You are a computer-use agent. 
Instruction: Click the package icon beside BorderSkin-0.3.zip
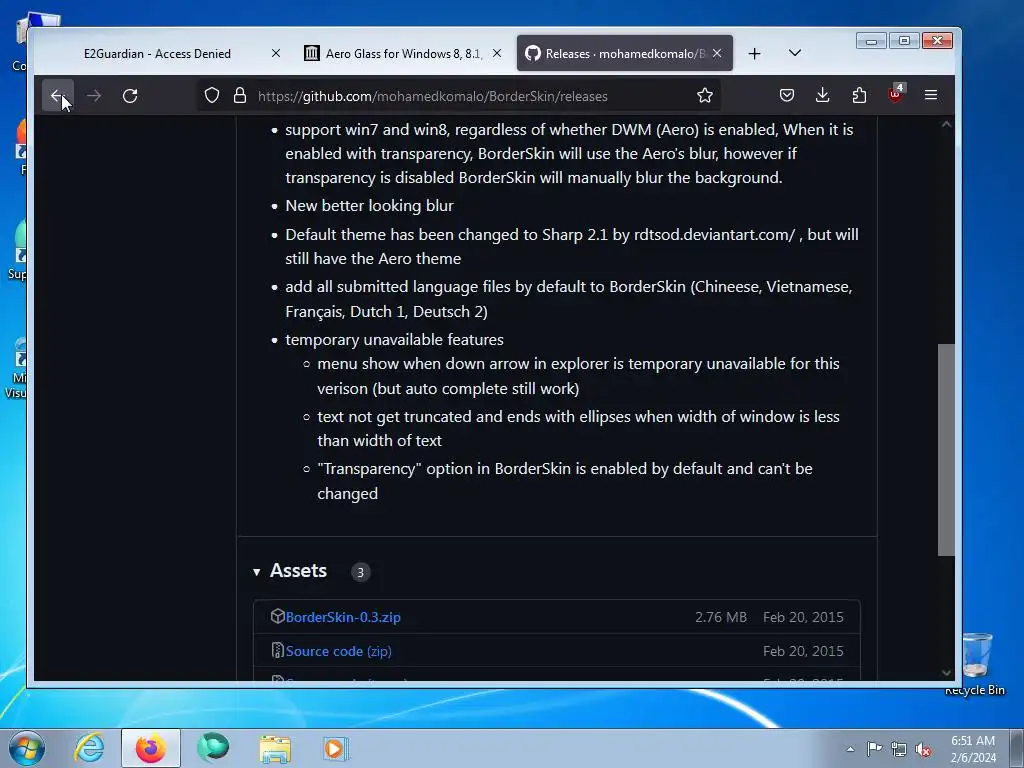[278, 616]
